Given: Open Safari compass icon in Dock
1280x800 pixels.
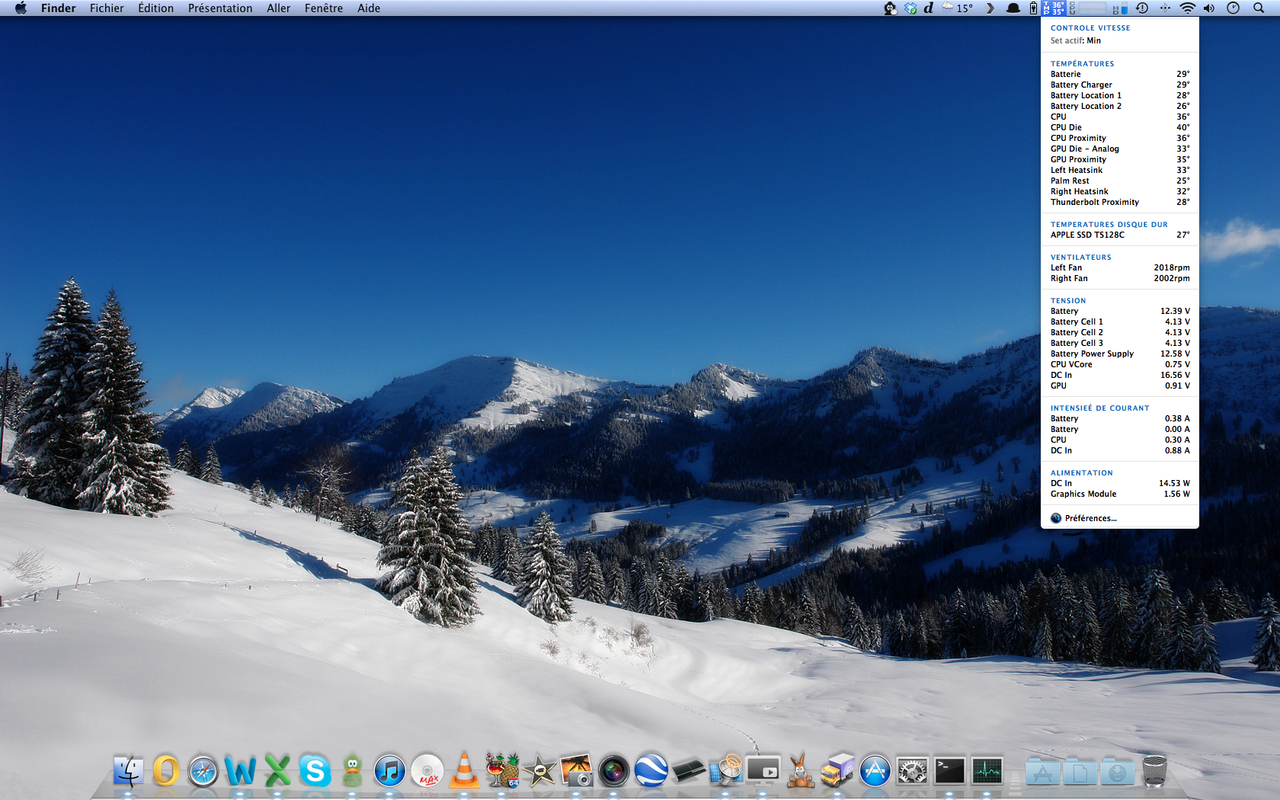Looking at the screenshot, I should tap(203, 770).
